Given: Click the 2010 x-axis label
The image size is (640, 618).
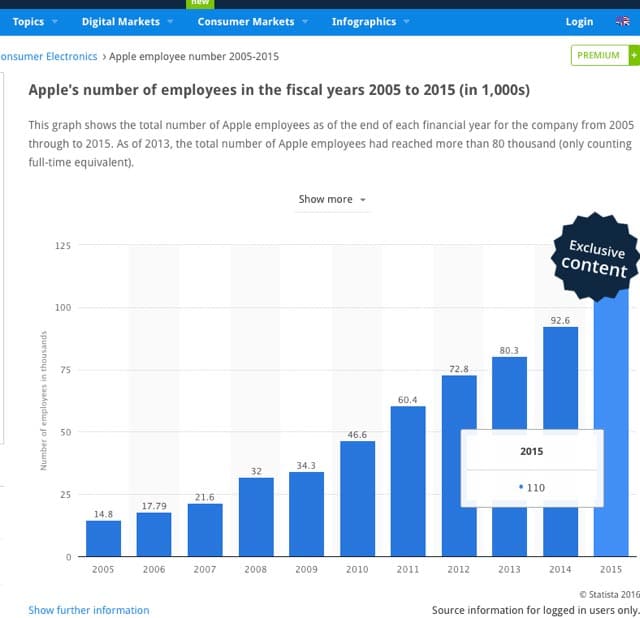Looking at the screenshot, I should coord(357,569).
